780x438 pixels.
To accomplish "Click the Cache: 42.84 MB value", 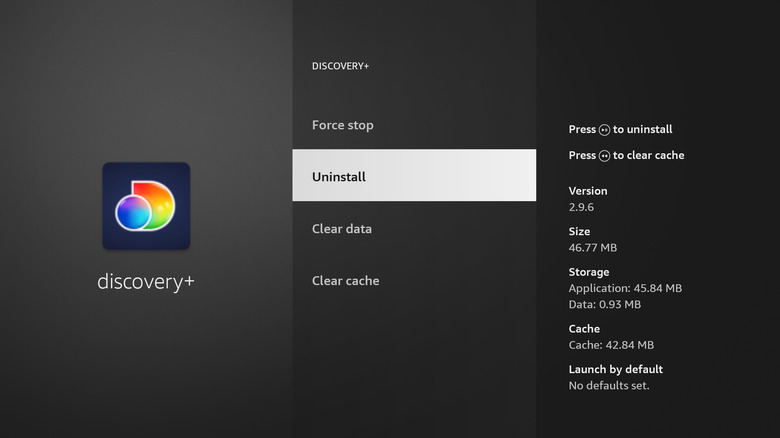I will click(612, 345).
